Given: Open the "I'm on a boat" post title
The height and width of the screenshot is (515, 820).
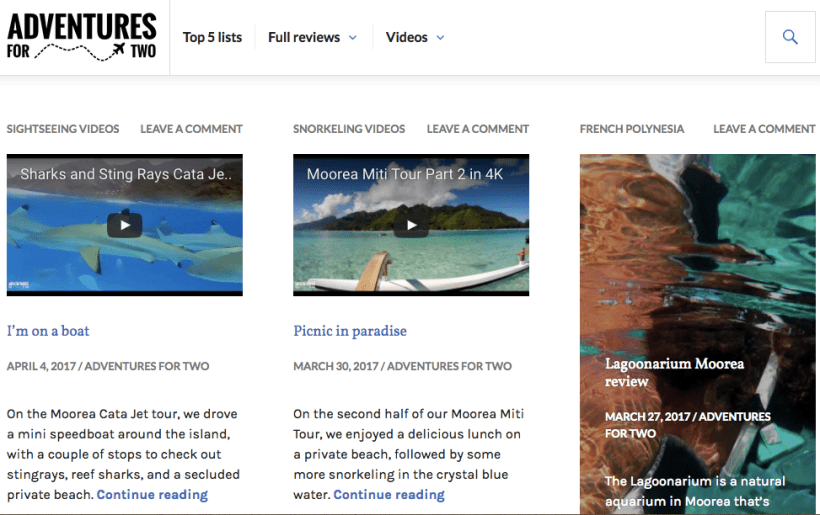Looking at the screenshot, I should pos(48,331).
